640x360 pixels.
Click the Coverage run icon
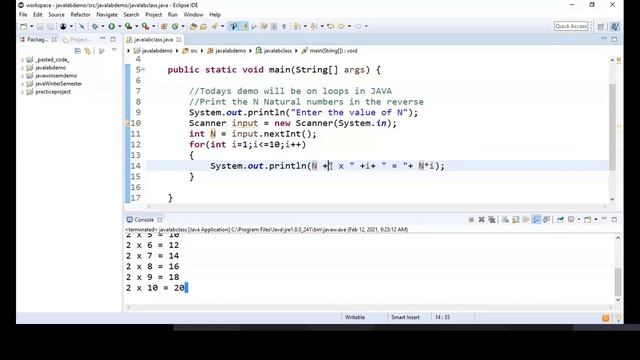point(128,27)
